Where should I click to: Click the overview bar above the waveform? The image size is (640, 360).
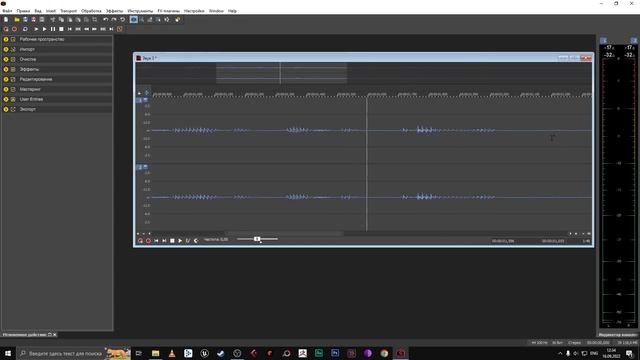(363, 73)
